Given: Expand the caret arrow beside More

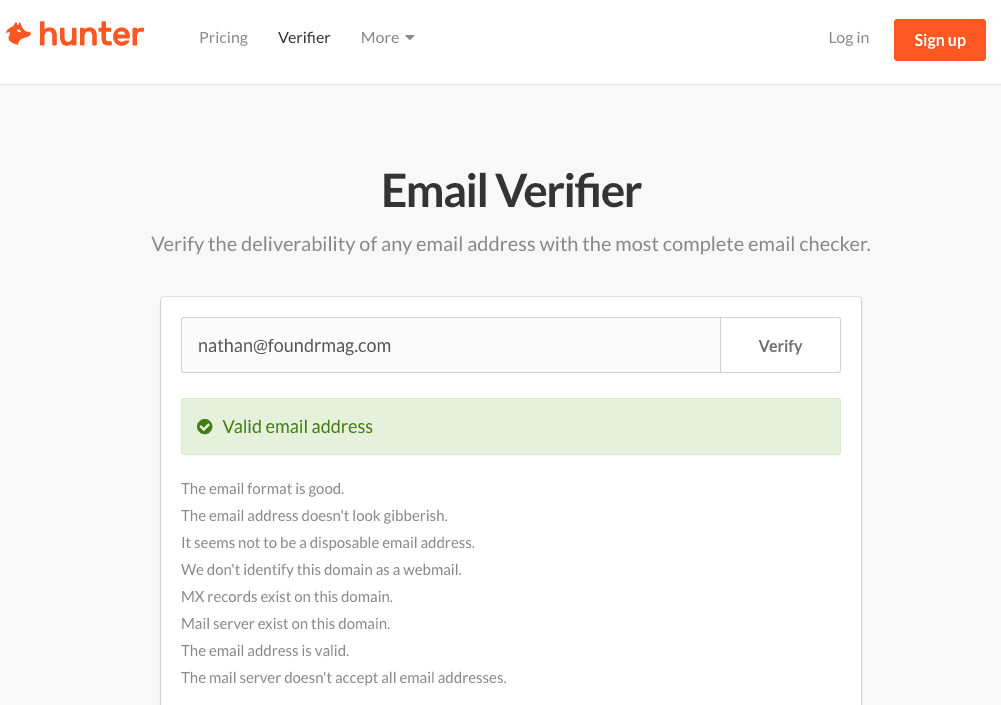Looking at the screenshot, I should pyautogui.click(x=410, y=38).
